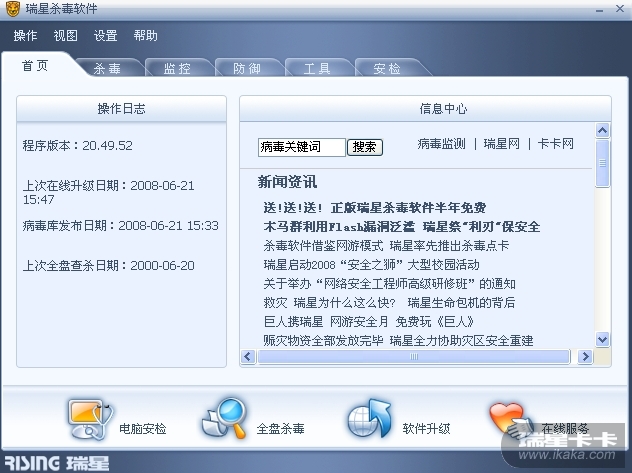This screenshot has width=632, height=473.
Task: Open the 瑞星网 link
Action: [501, 144]
